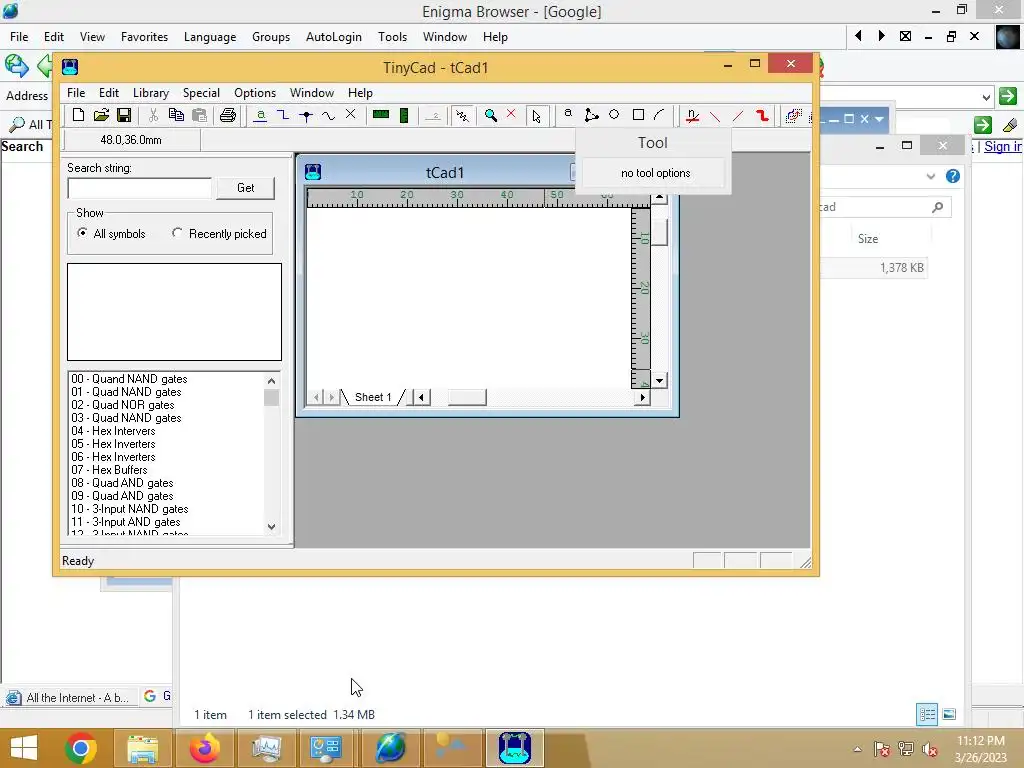Select the vertical green ruler tool
Image resolution: width=1024 pixels, height=768 pixels.
(x=404, y=116)
